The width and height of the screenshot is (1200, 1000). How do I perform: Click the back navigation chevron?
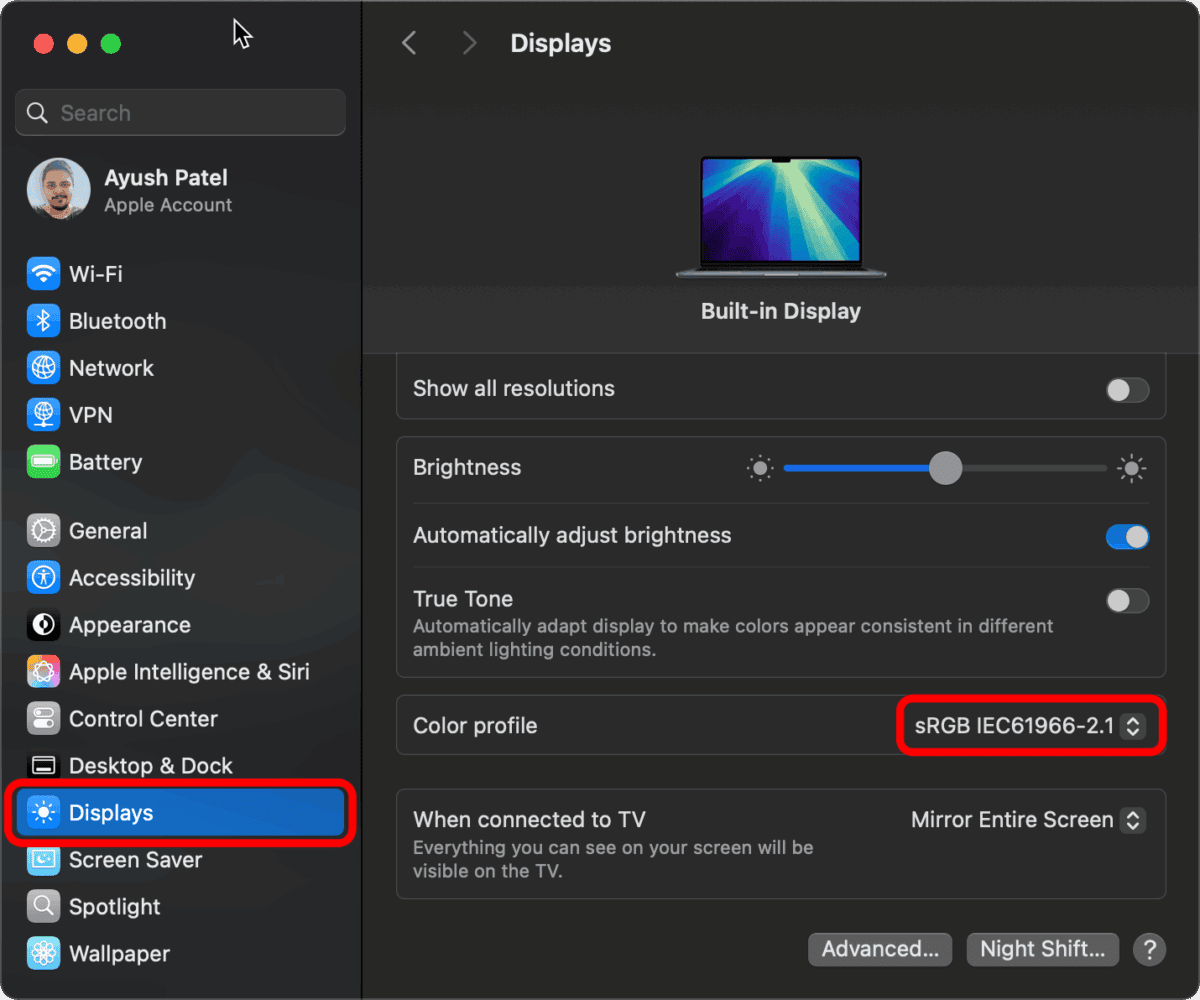click(409, 43)
